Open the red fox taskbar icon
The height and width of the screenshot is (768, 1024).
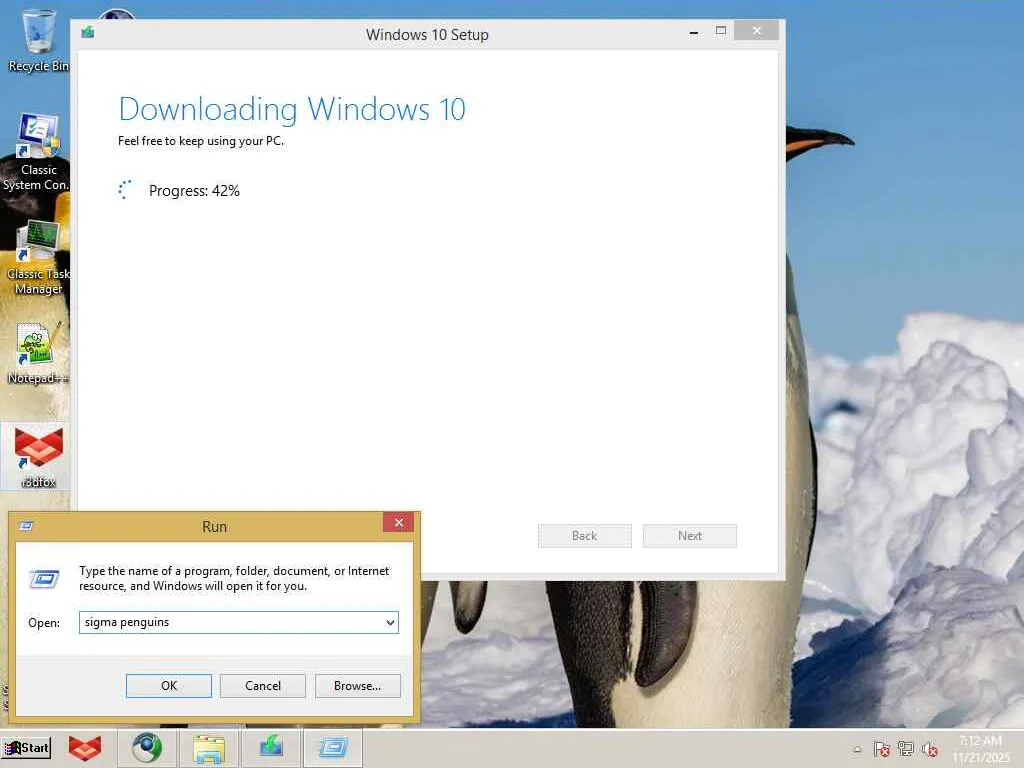tap(85, 748)
